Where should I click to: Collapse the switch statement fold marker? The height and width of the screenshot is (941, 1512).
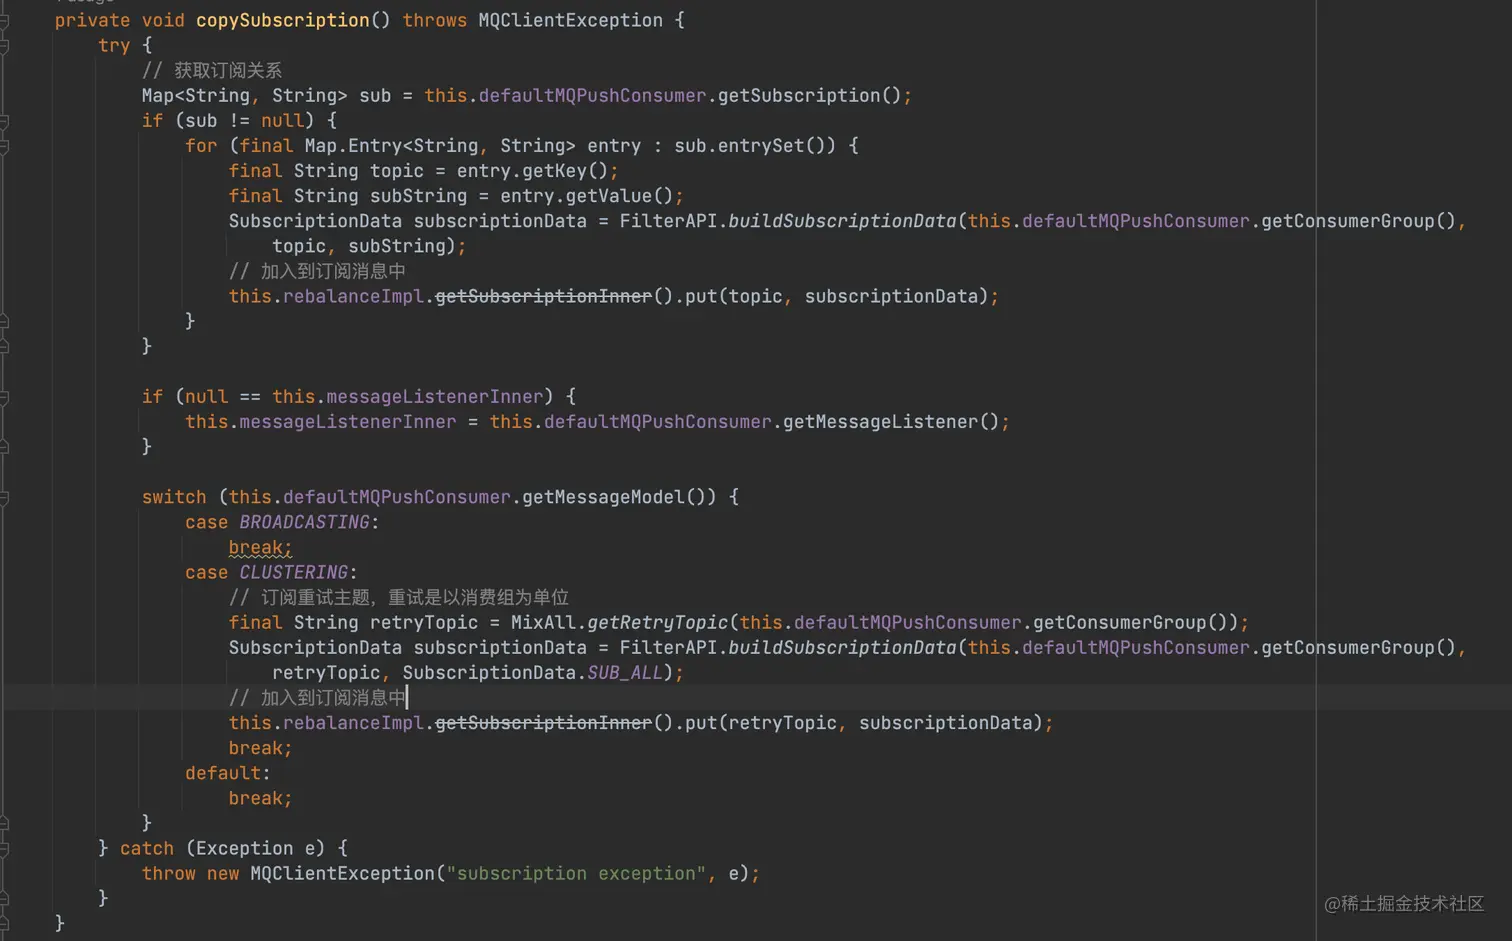(x=4, y=497)
